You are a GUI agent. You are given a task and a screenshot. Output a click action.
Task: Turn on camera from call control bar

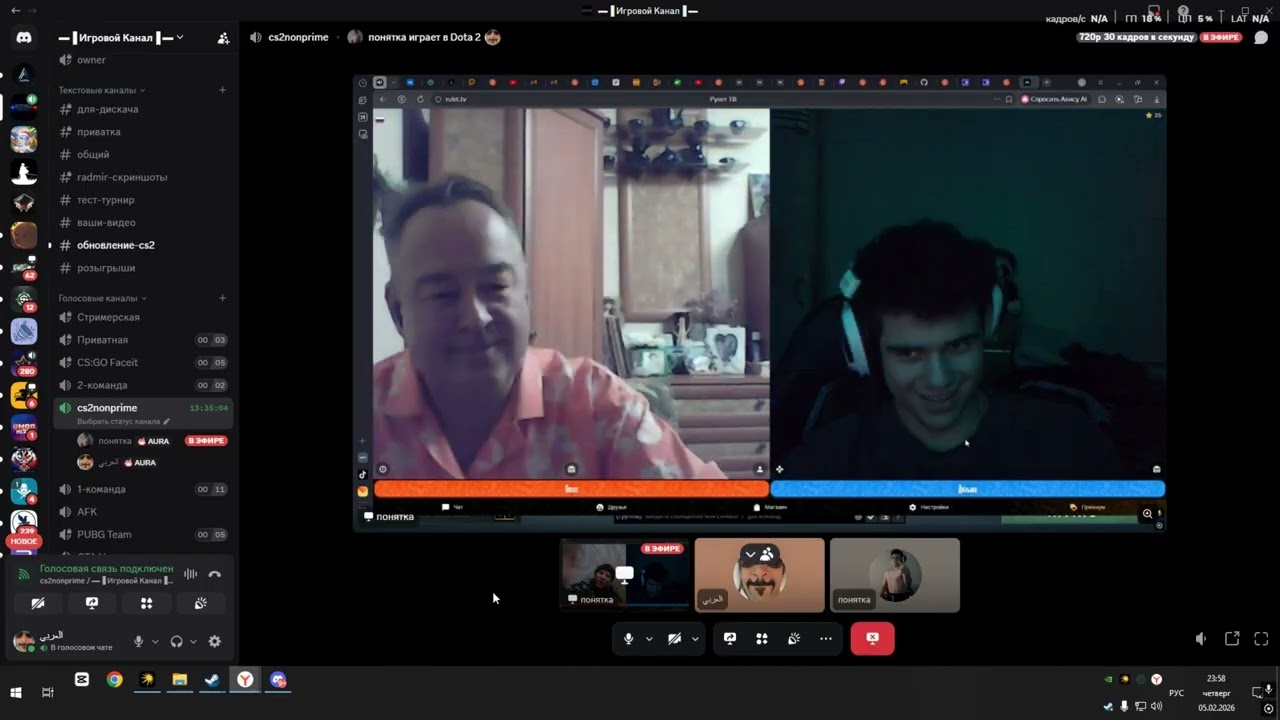(674, 639)
